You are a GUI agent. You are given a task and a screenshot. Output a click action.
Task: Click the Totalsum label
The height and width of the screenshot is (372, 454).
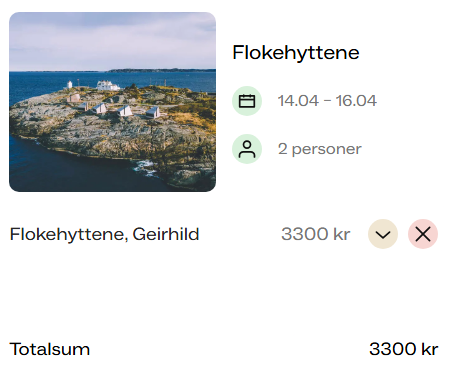click(50, 349)
